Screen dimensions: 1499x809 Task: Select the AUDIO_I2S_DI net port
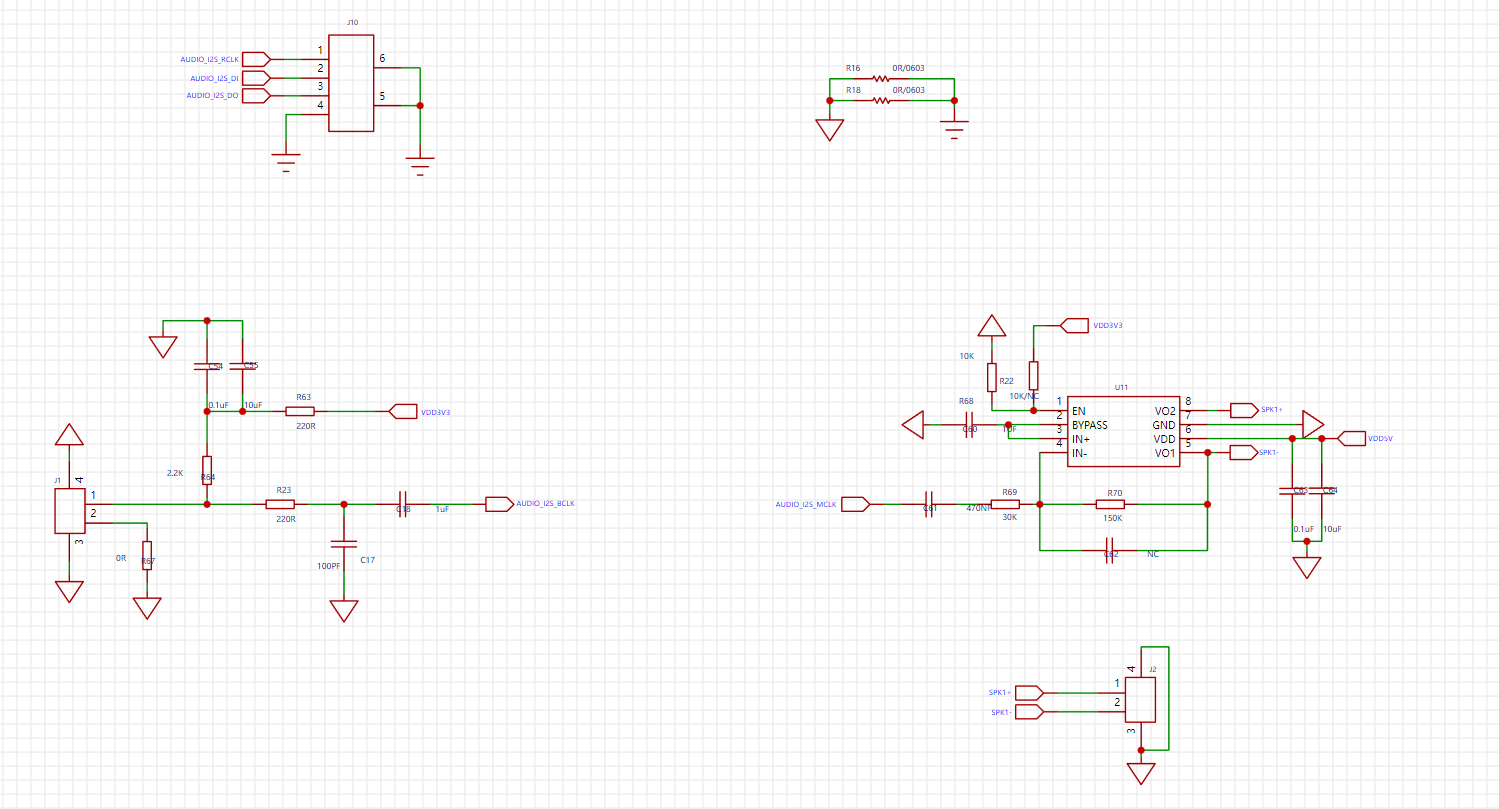[x=256, y=78]
